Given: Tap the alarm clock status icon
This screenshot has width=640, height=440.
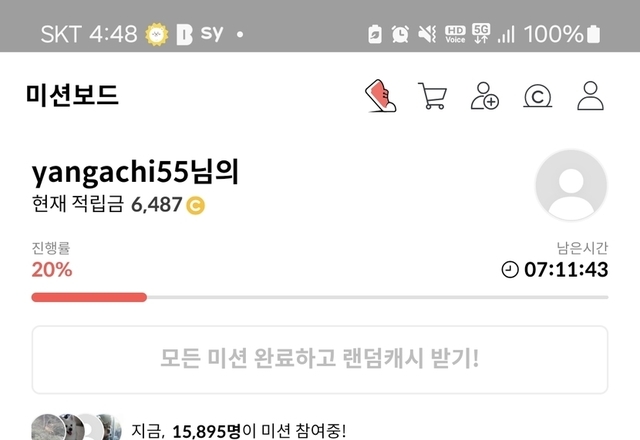Looking at the screenshot, I should point(400,34).
